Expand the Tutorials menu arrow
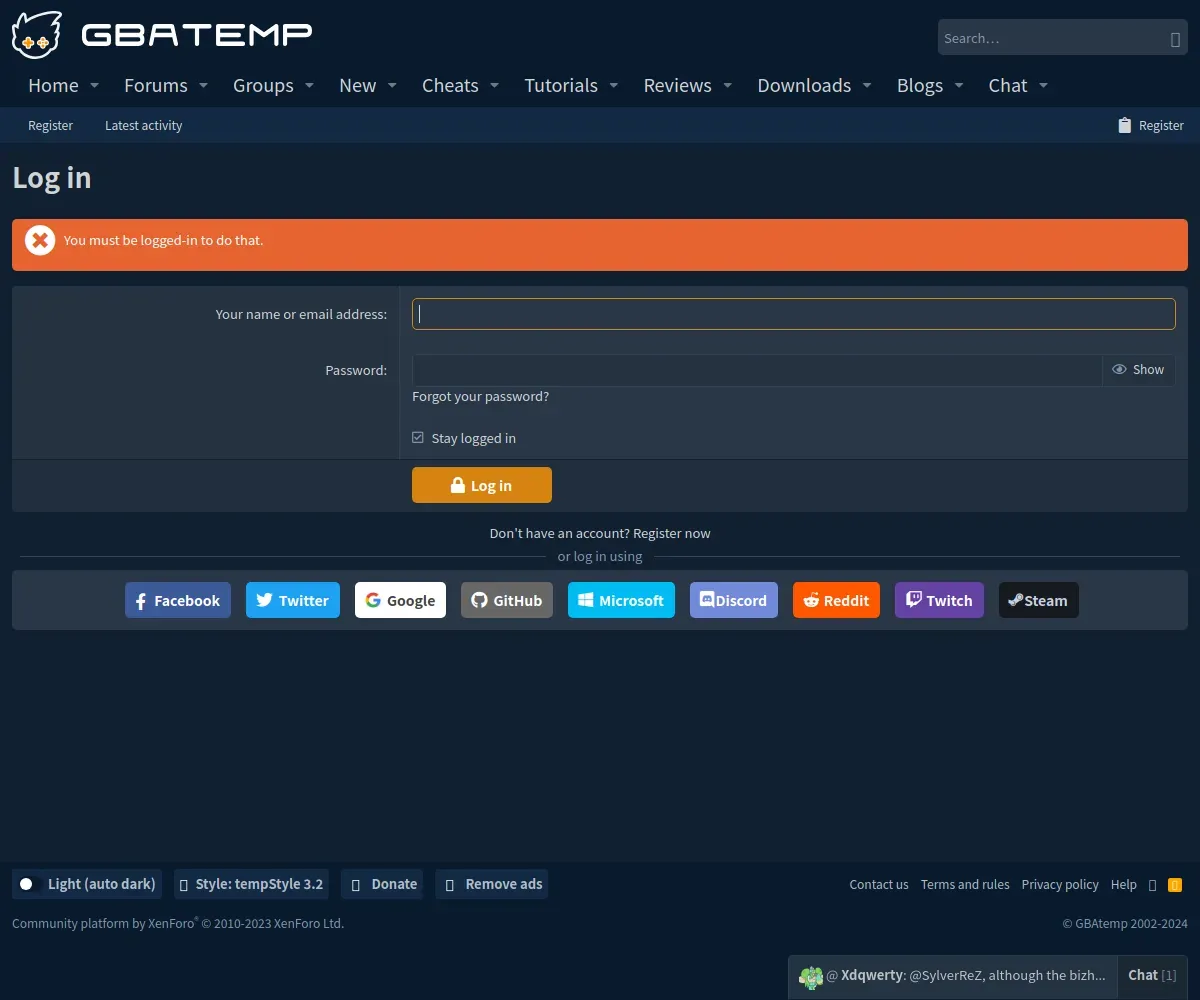The height and width of the screenshot is (1000, 1200). tap(614, 86)
